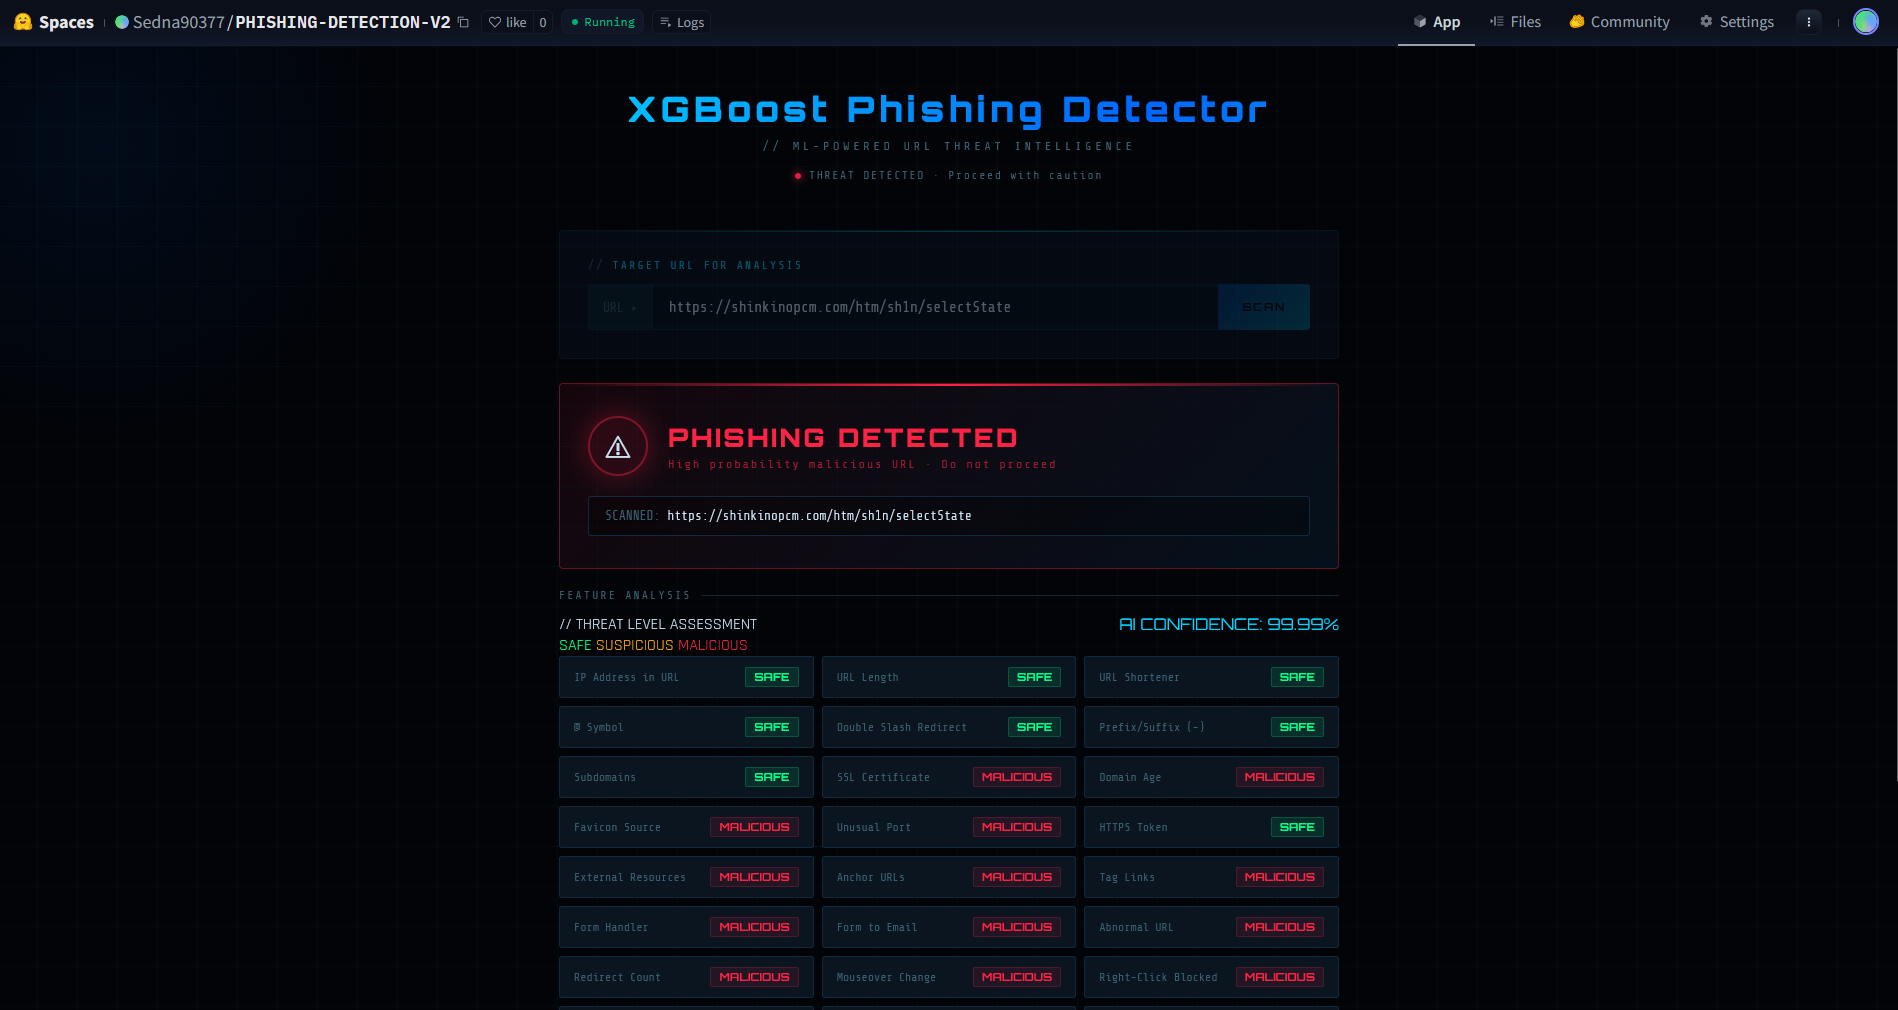Select the "IP Address in URL" feature label
The width and height of the screenshot is (1898, 1010).
[626, 677]
